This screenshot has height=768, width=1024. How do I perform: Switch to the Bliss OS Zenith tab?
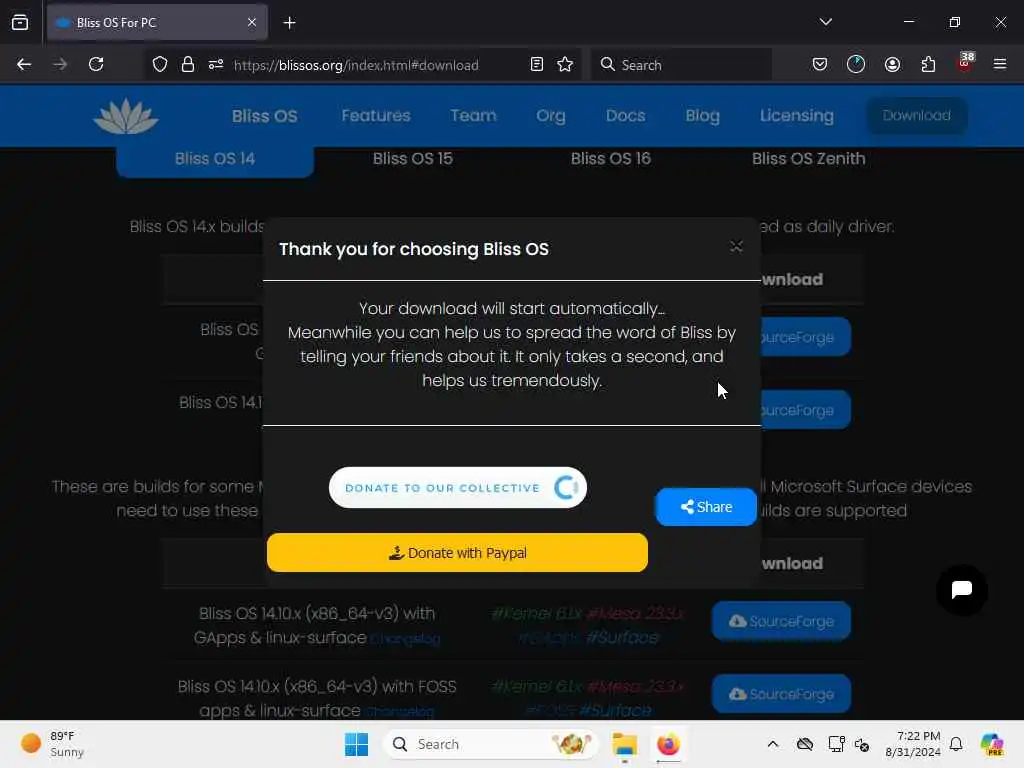pos(808,159)
